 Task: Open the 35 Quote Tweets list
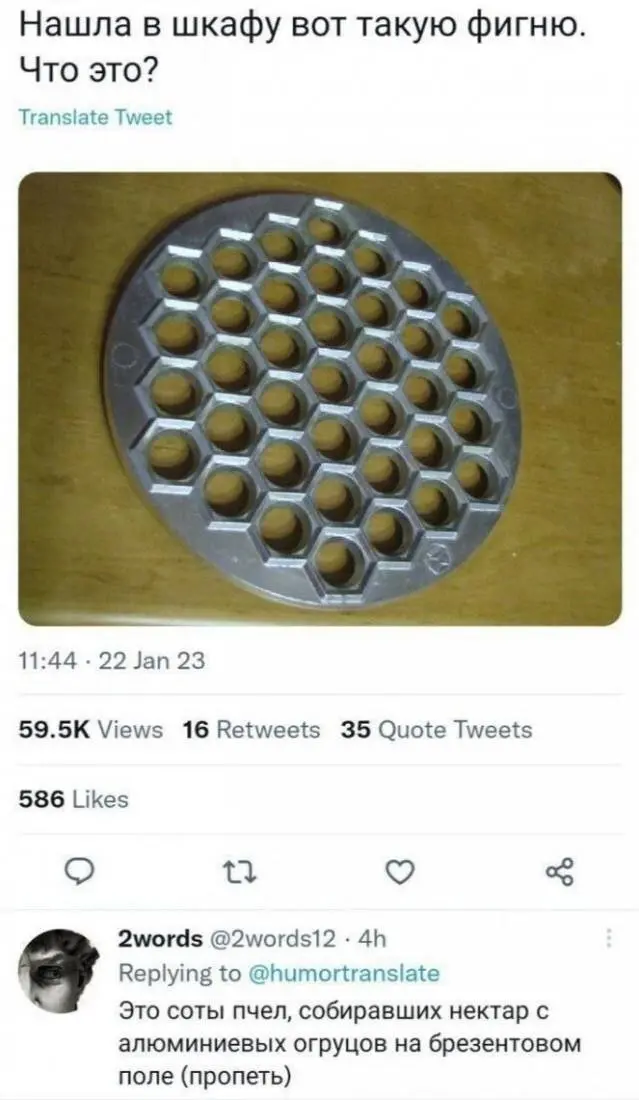point(437,730)
